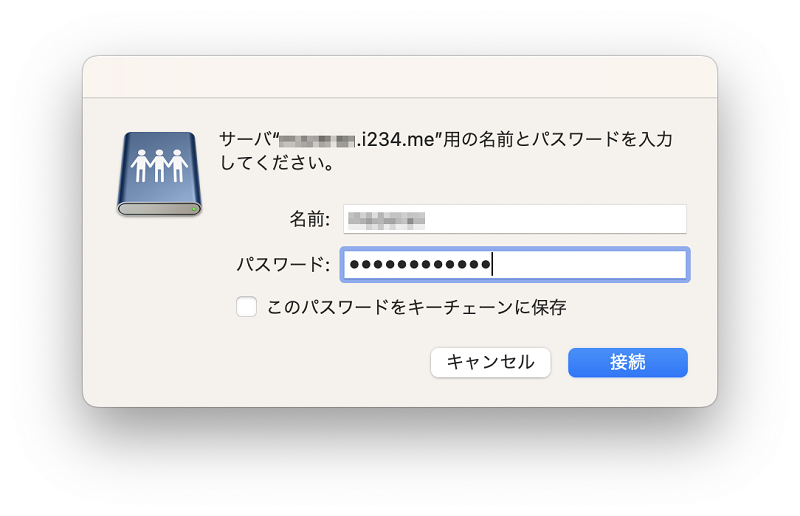
Task: Focus the 名前 name input field
Action: 515,219
